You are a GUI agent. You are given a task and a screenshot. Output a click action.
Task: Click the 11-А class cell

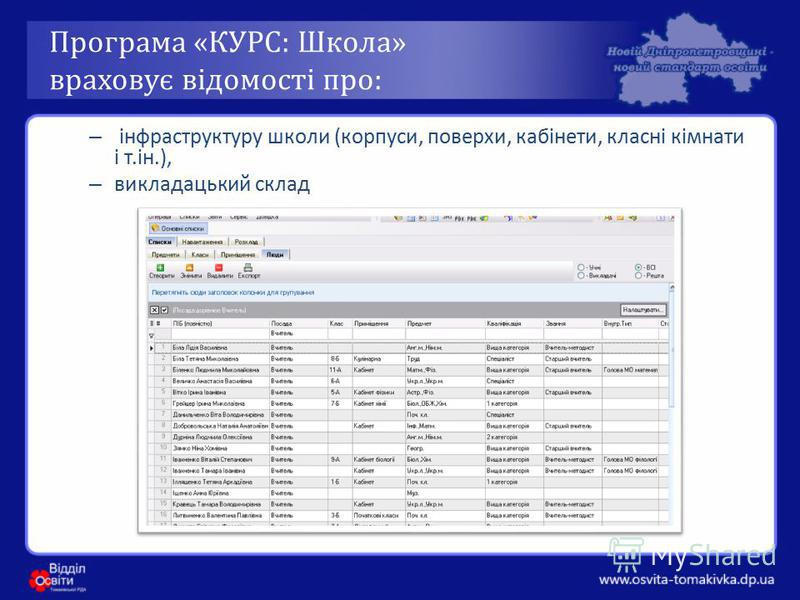340,370
